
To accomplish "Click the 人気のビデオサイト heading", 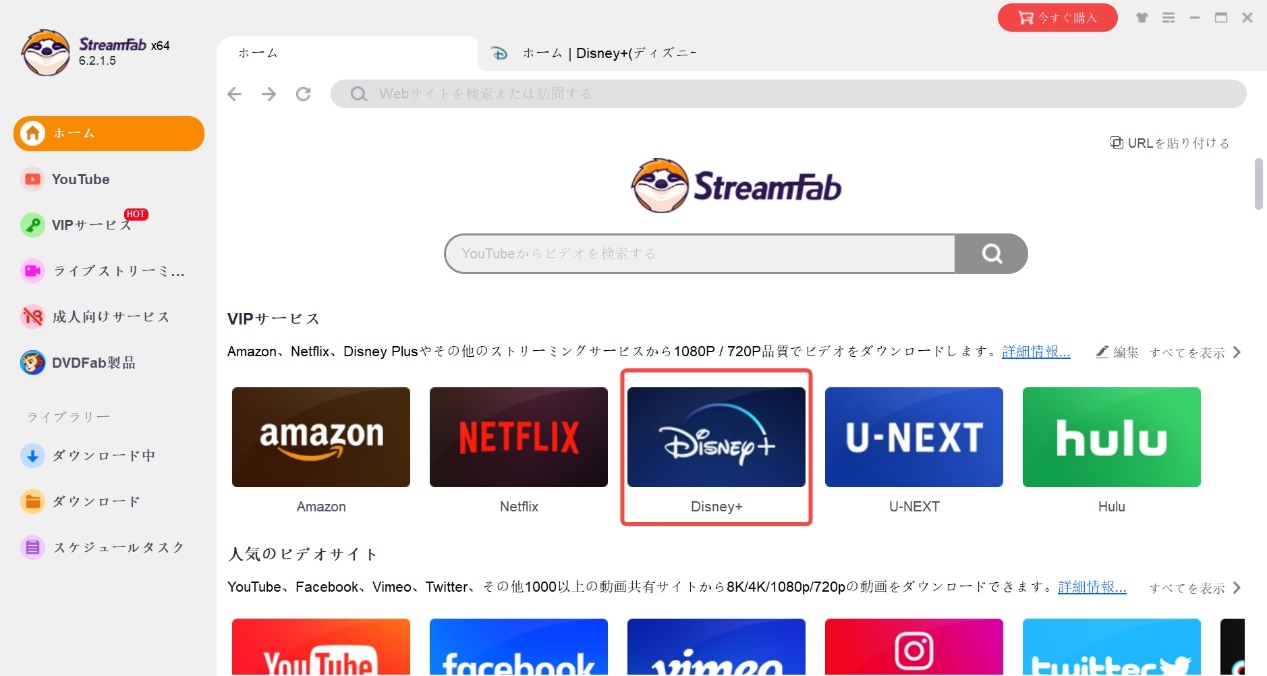I will pyautogui.click(x=304, y=554).
